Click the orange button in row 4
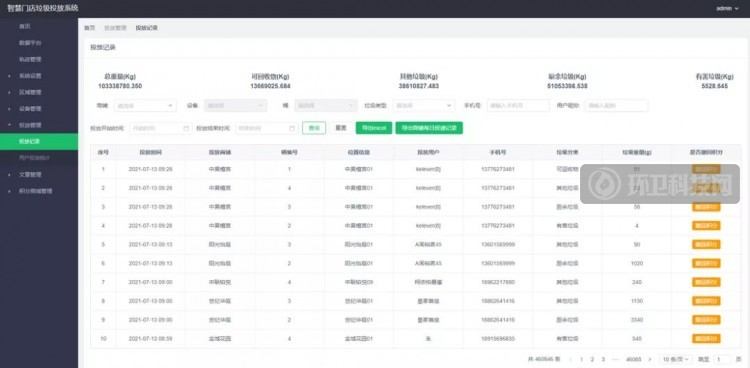750x368 pixels. (x=706, y=225)
